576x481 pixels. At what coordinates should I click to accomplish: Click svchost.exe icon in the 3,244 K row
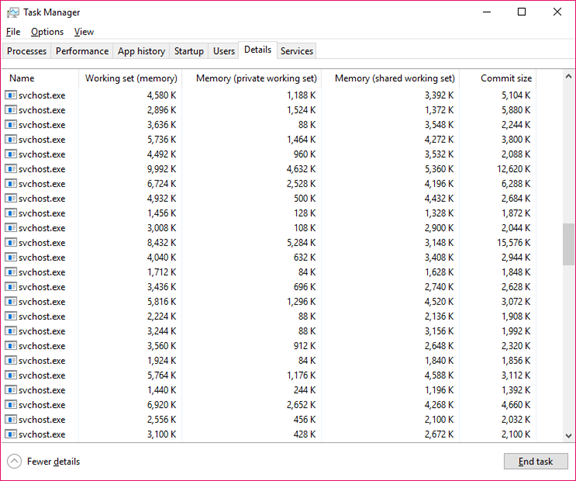coord(11,331)
